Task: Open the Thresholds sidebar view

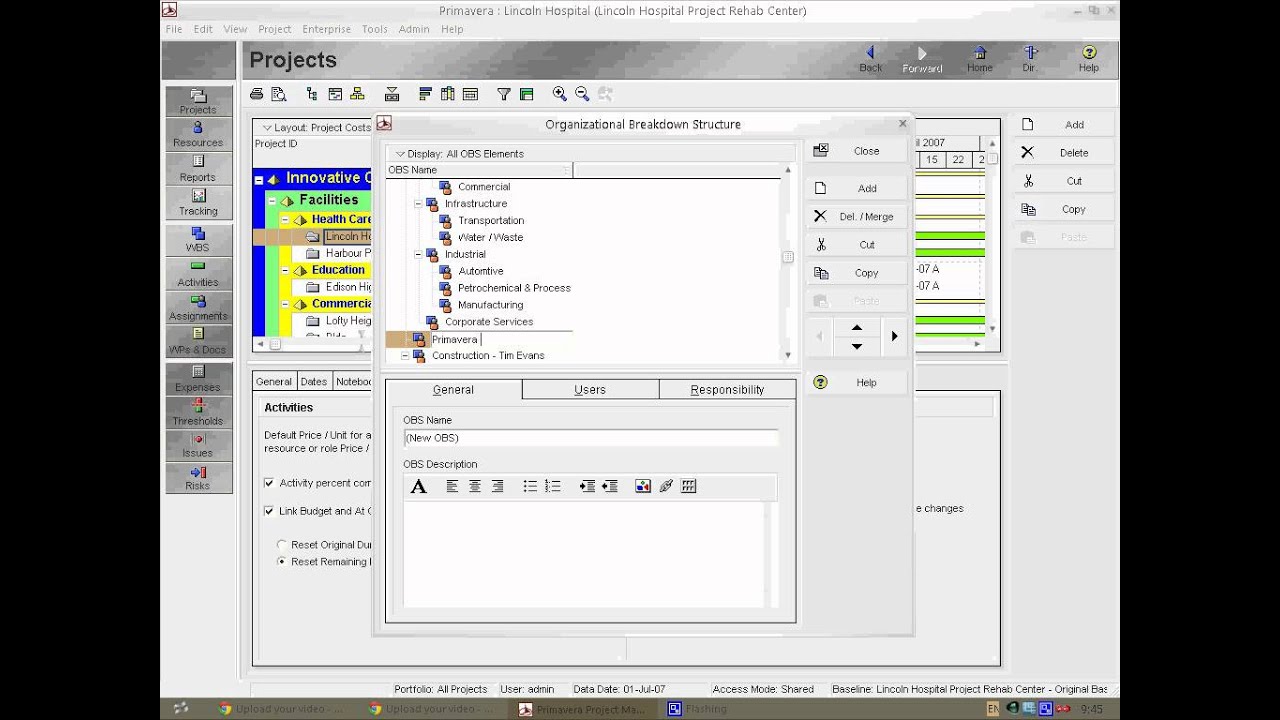Action: click(198, 412)
